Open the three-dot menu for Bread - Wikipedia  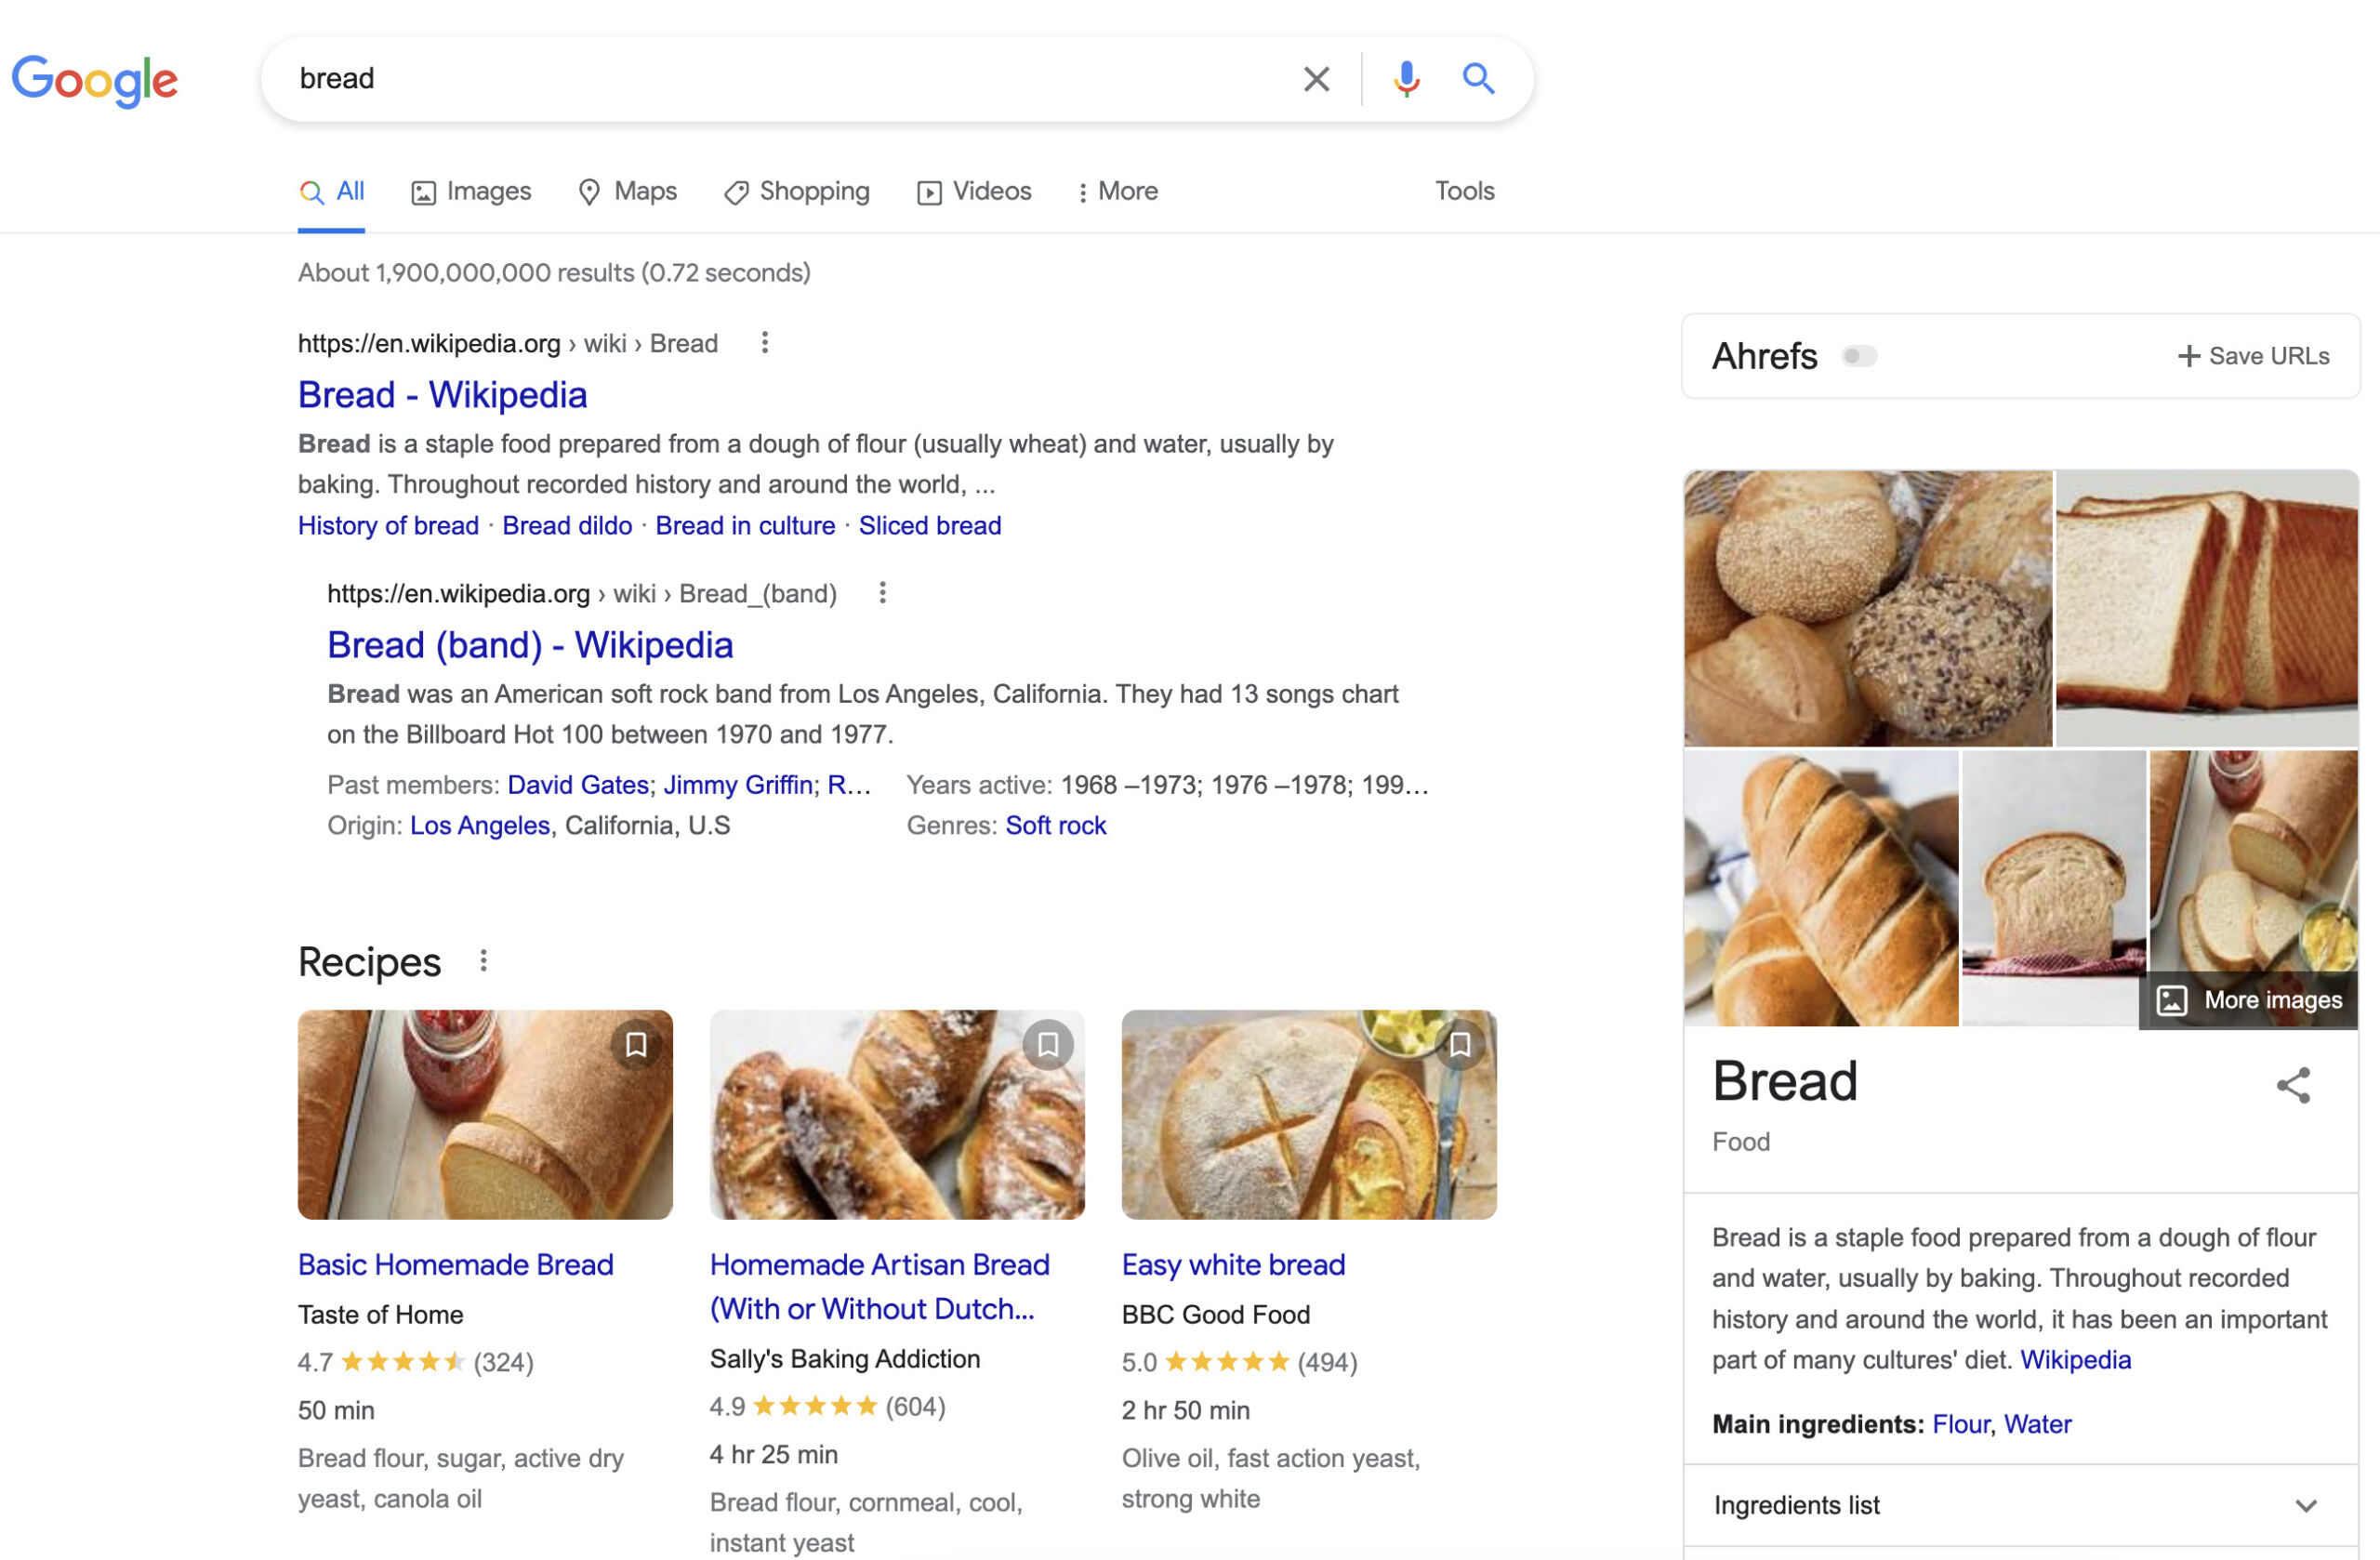pos(764,342)
